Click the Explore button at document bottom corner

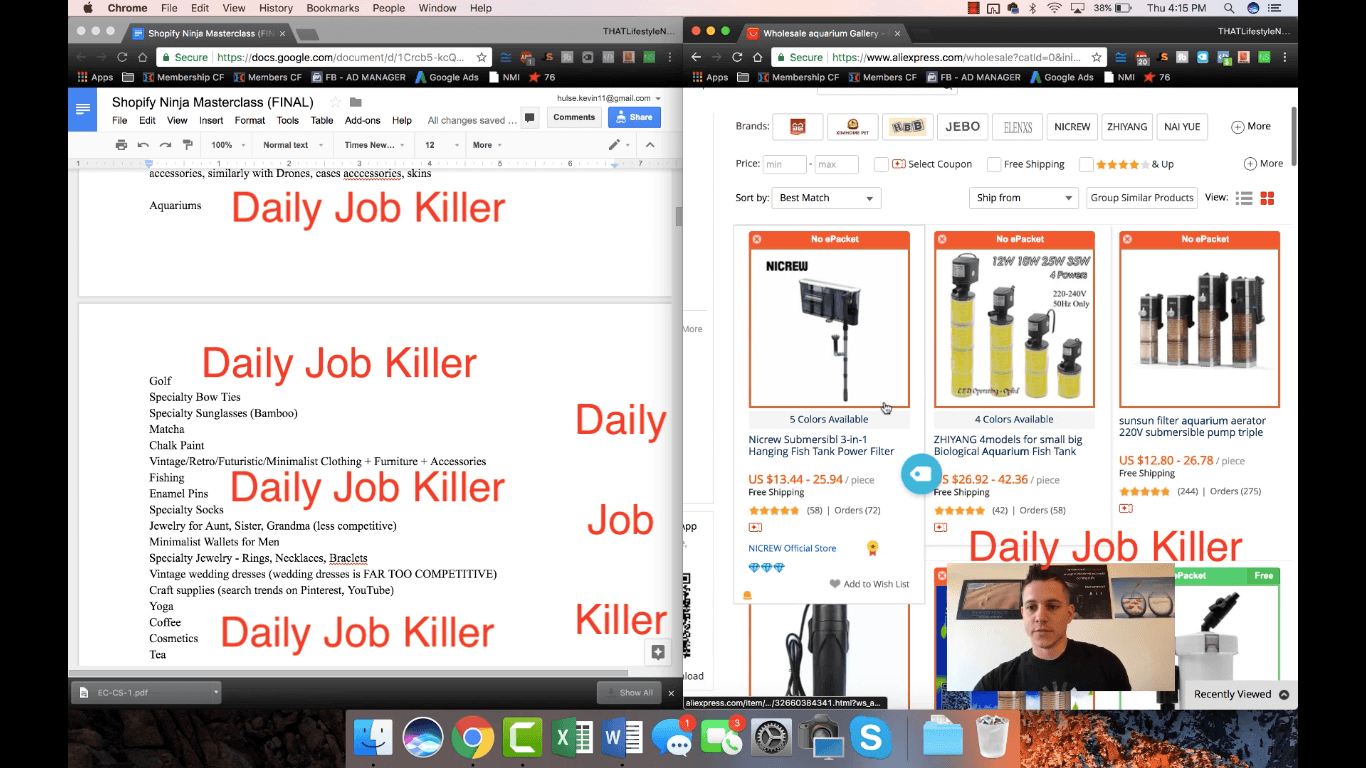click(x=657, y=652)
